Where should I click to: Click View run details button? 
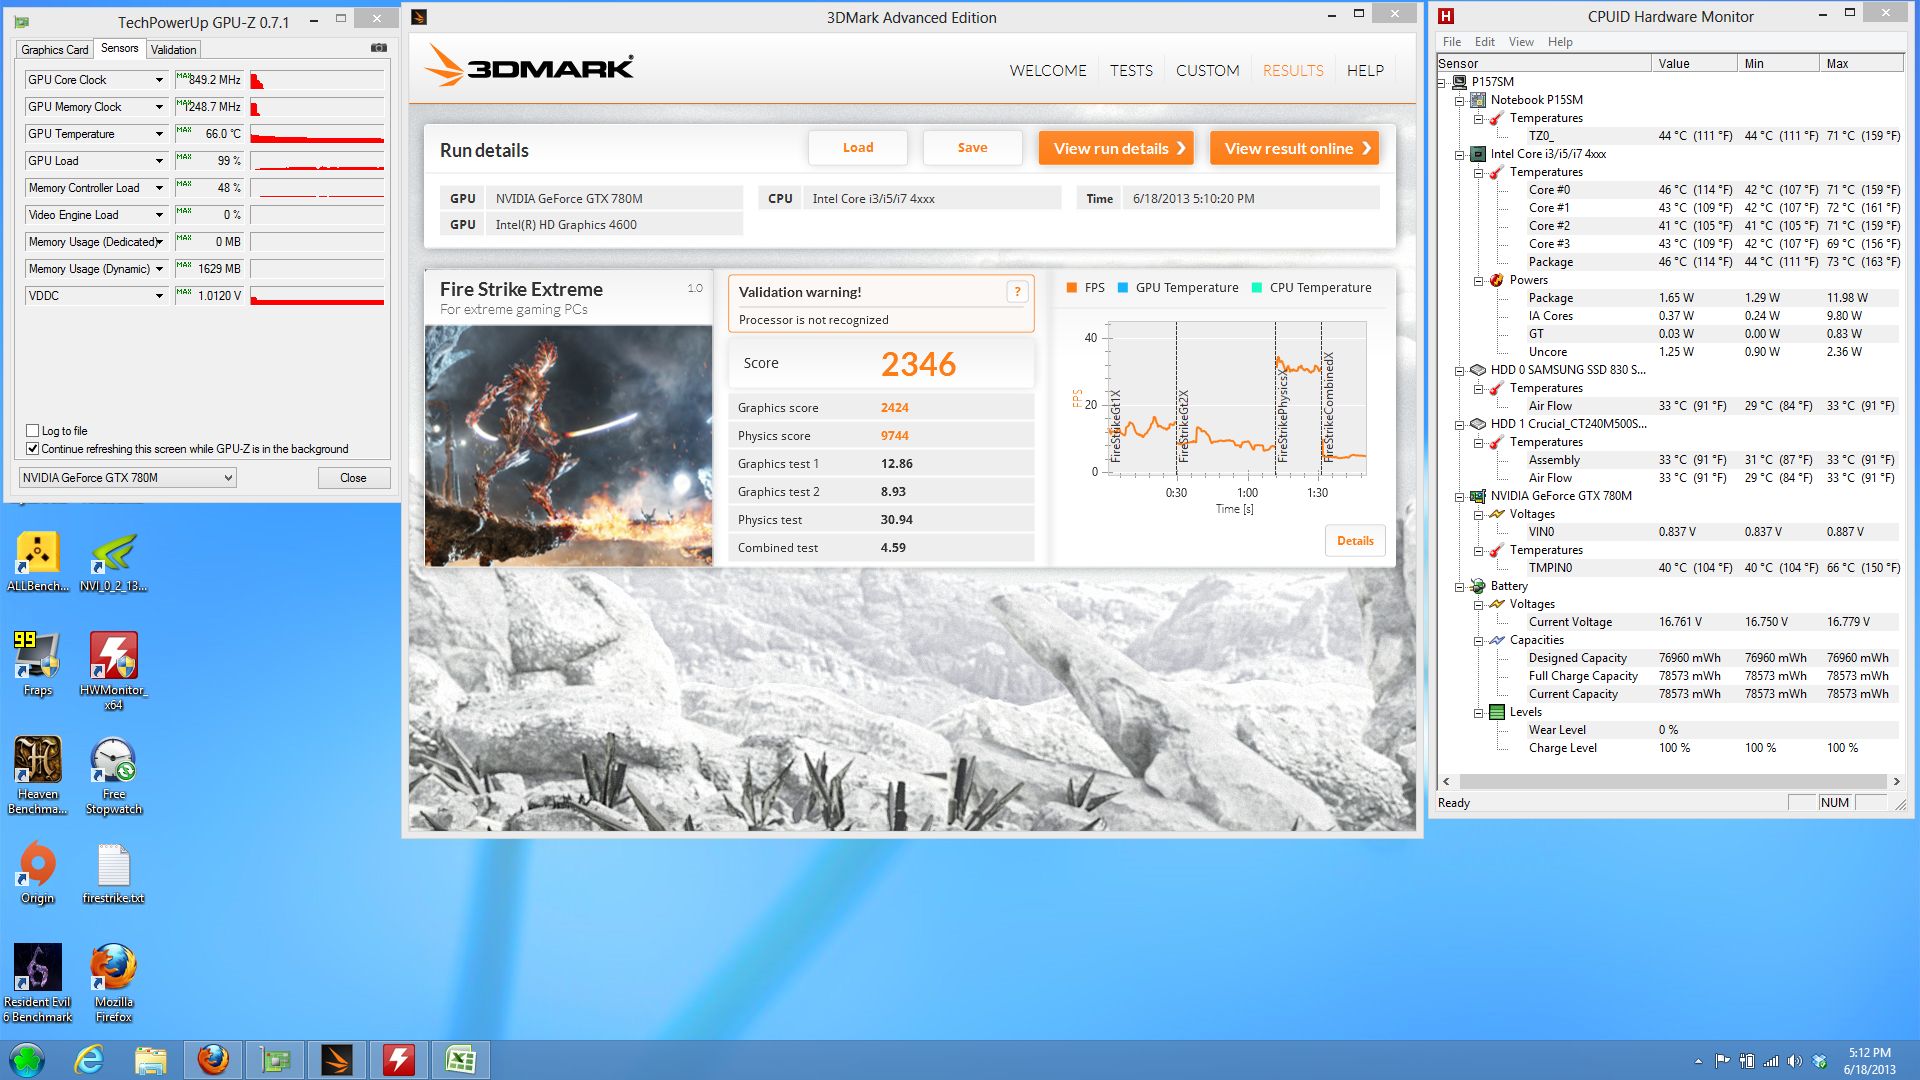(x=1116, y=148)
